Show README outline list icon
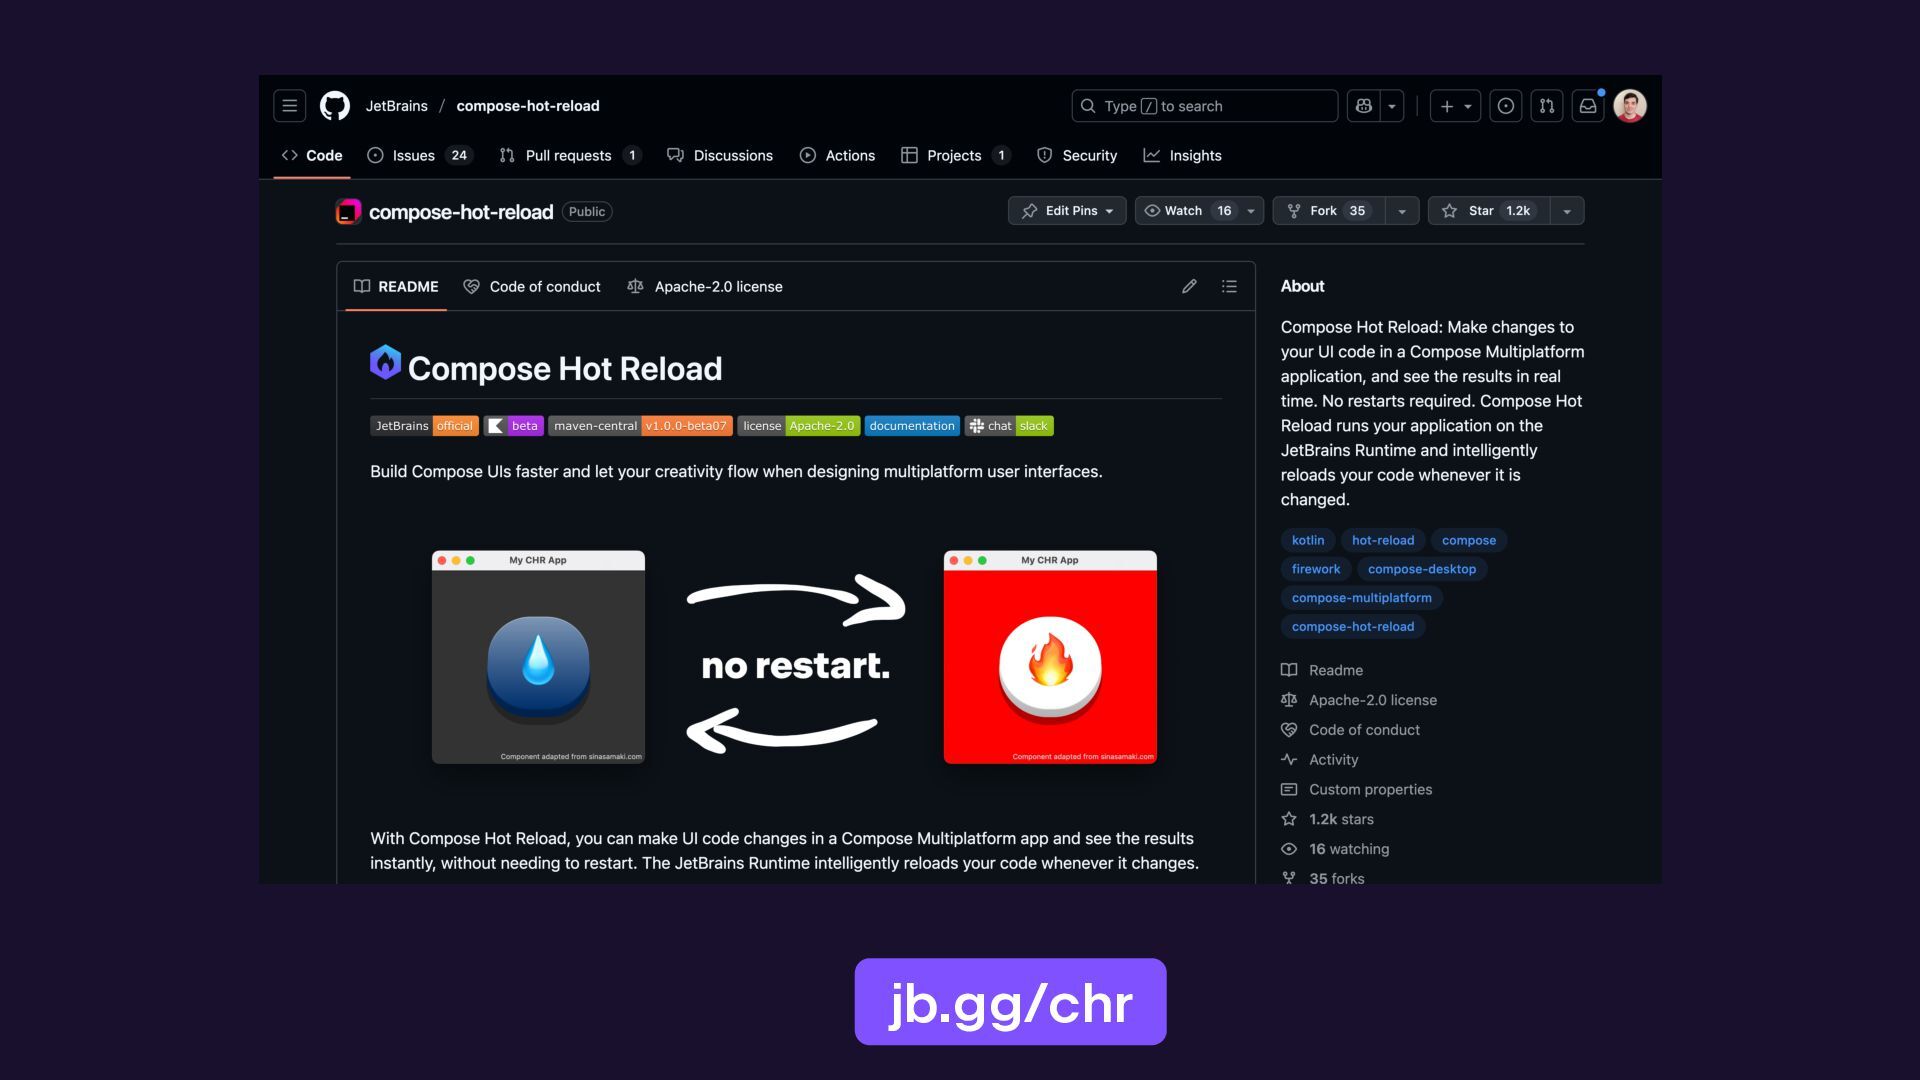The height and width of the screenshot is (1080, 1920). 1229,287
